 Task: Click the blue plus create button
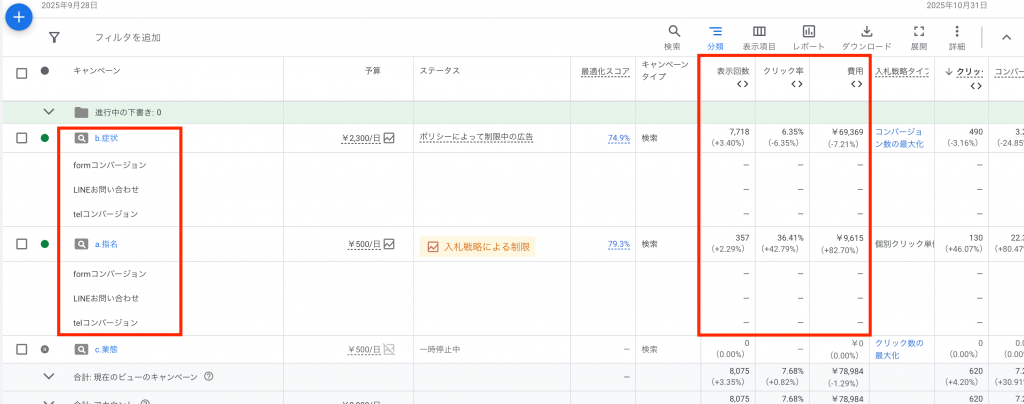[18, 17]
